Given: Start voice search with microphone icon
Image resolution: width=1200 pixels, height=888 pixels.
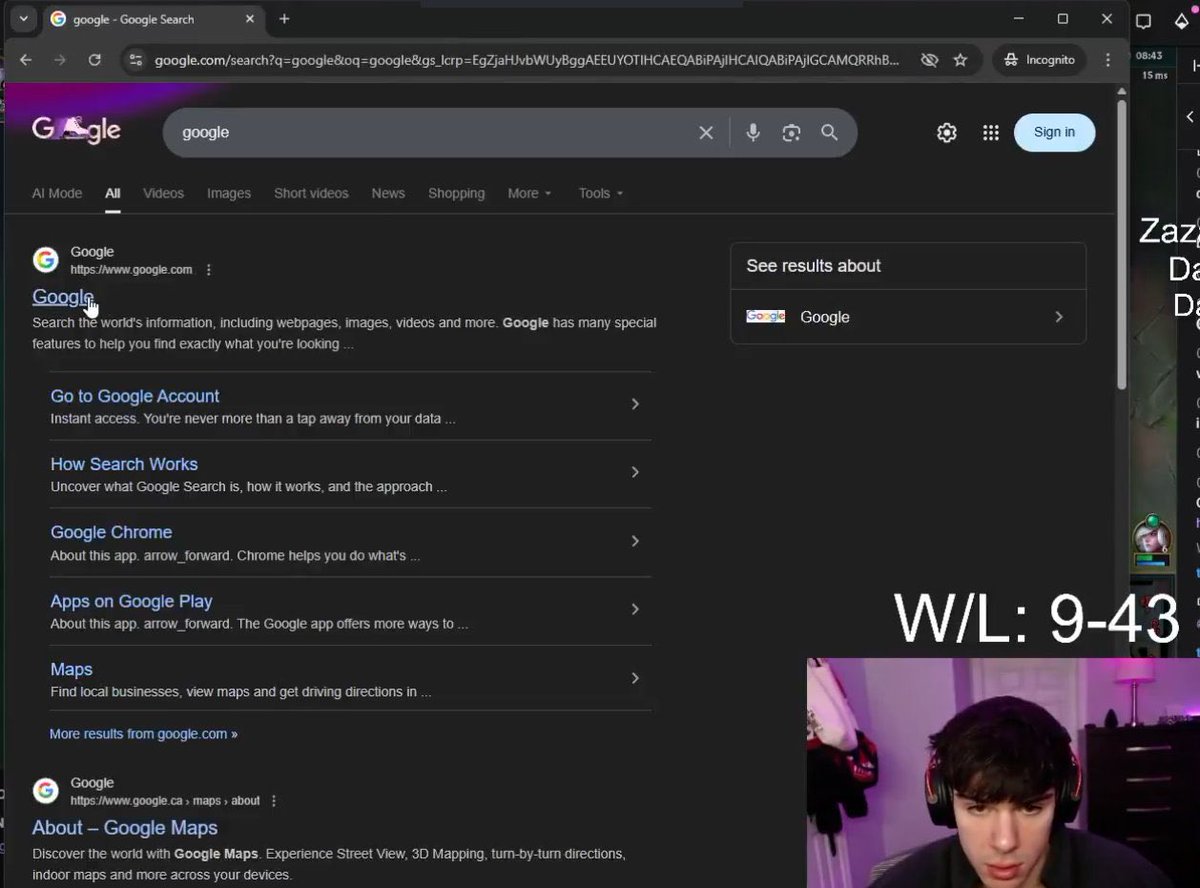Looking at the screenshot, I should [753, 133].
